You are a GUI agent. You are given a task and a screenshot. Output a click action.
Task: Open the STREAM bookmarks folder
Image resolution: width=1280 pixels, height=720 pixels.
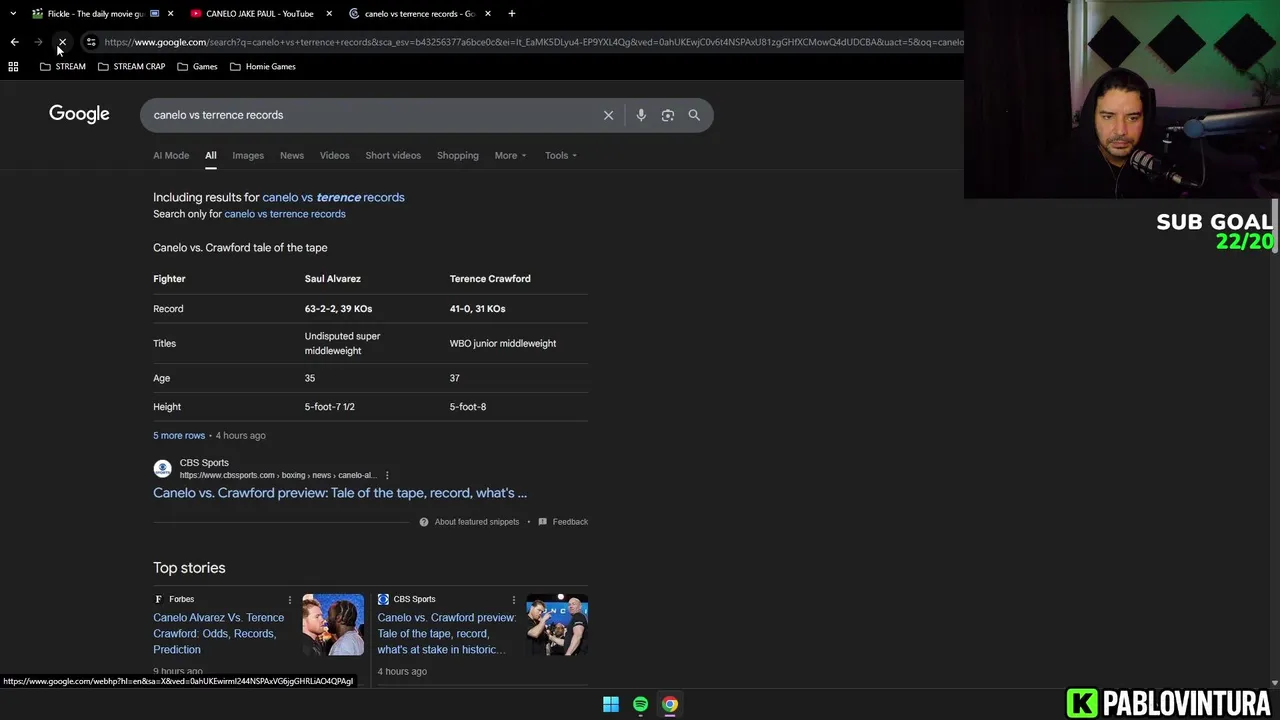pos(63,67)
